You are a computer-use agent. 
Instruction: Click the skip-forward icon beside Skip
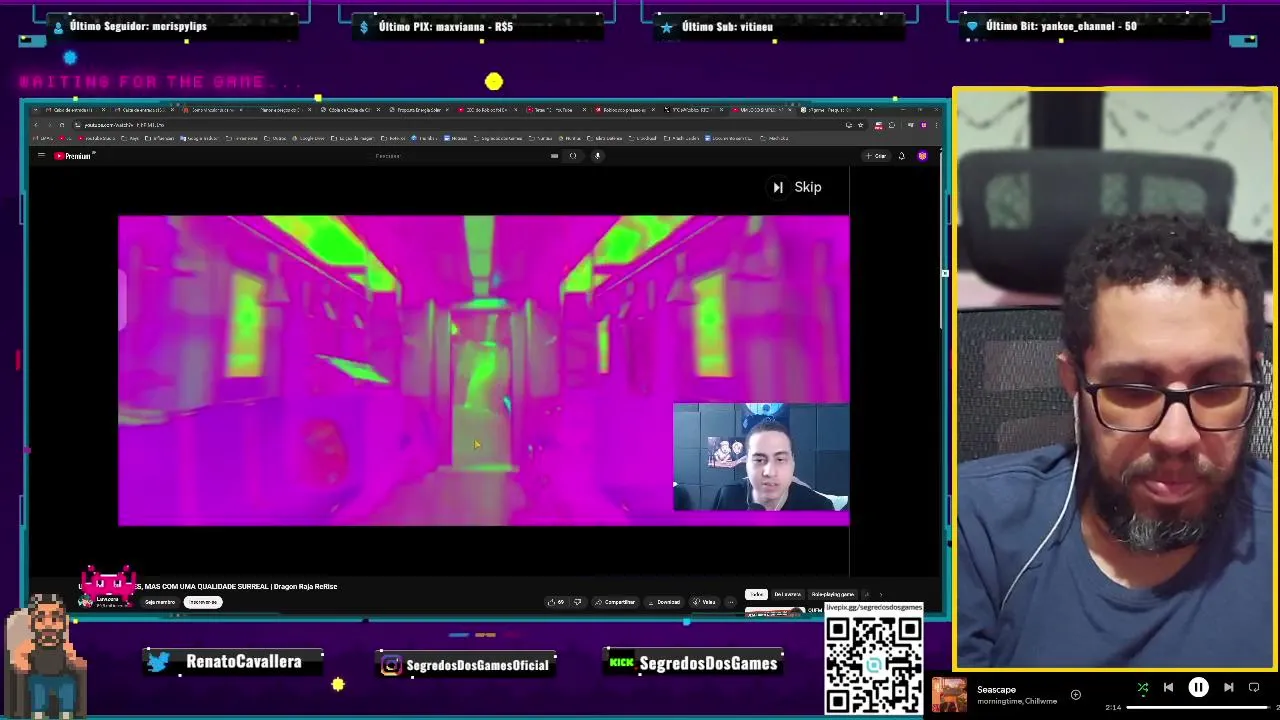pos(778,187)
